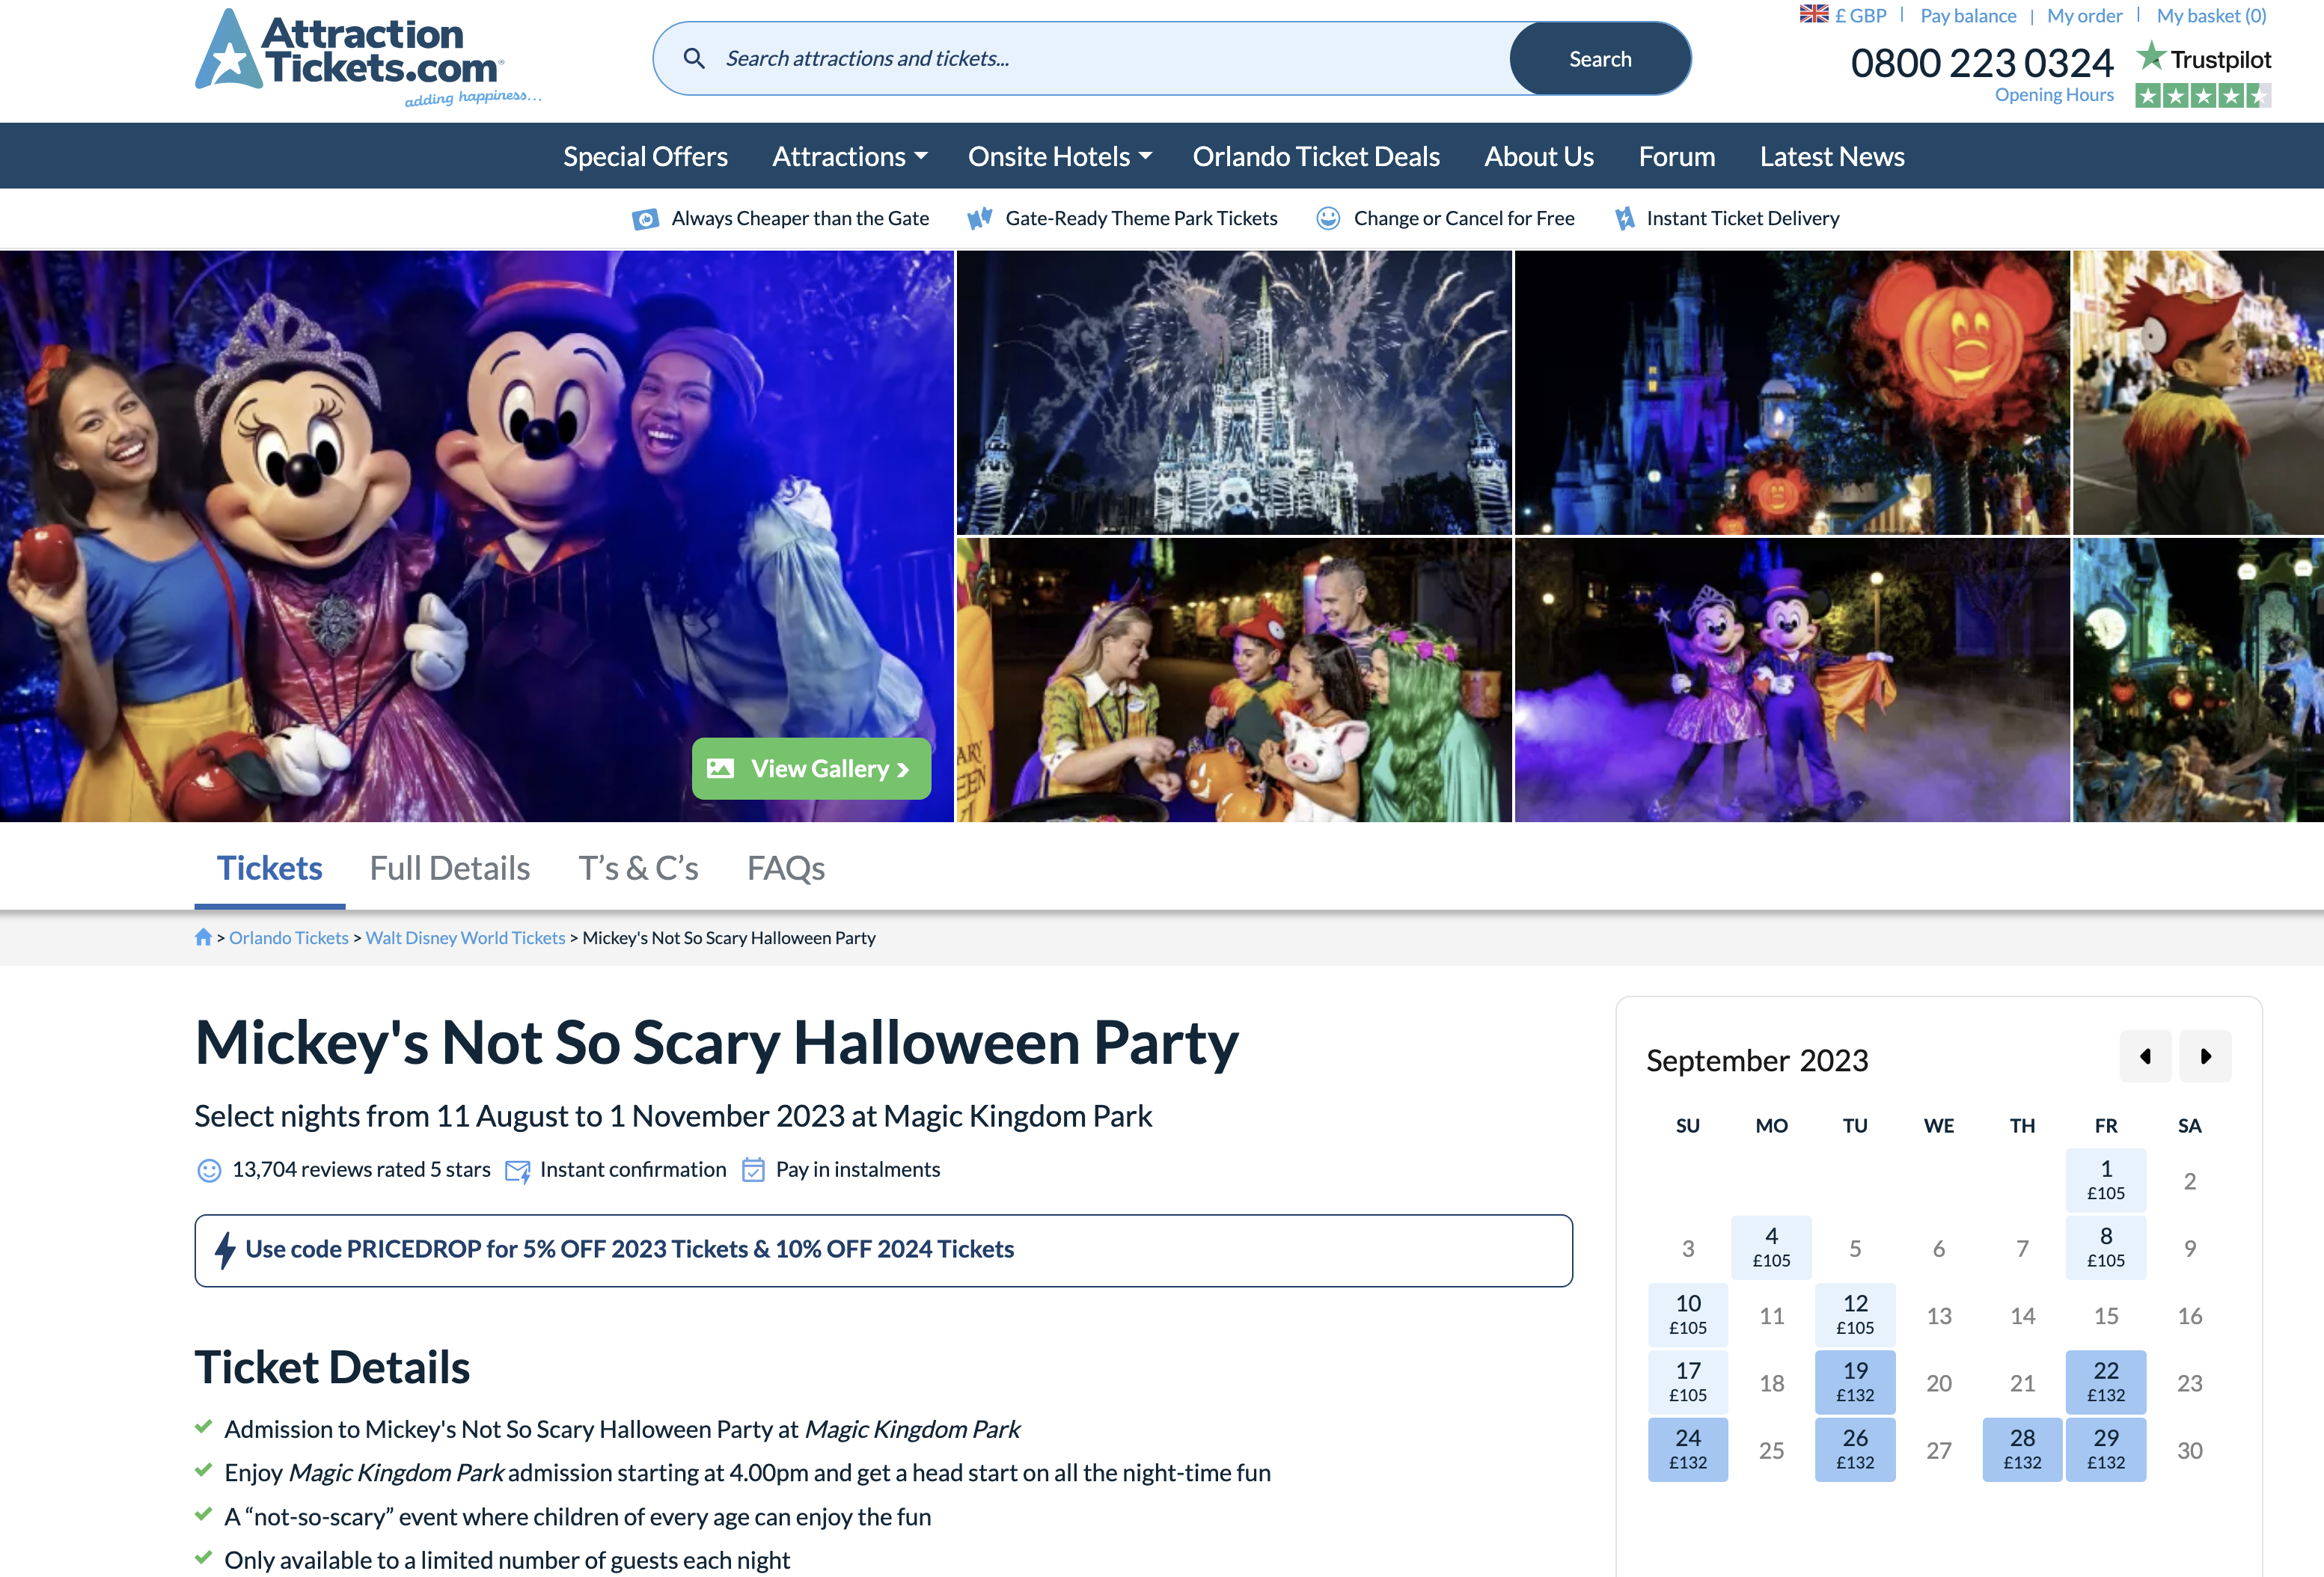Select September 12 at £105
The height and width of the screenshot is (1577, 2324).
(1855, 1314)
